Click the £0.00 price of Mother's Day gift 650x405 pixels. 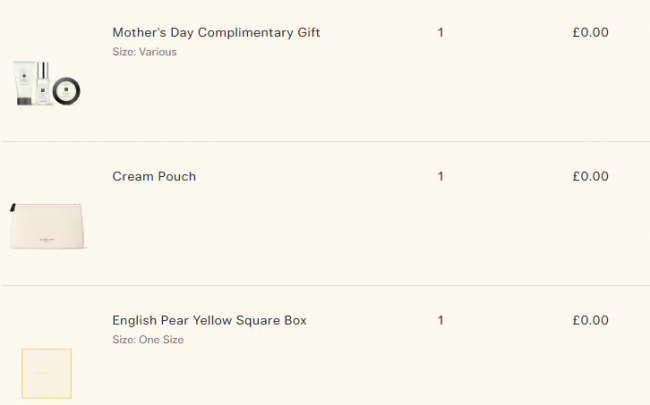click(x=590, y=33)
